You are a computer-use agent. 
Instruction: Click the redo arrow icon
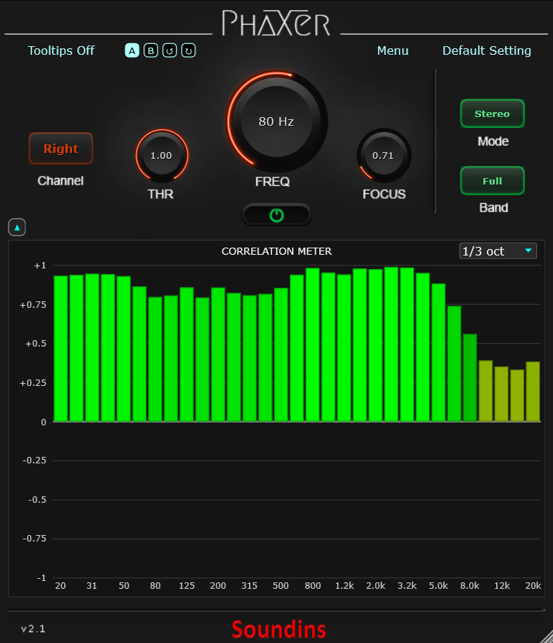coord(188,51)
